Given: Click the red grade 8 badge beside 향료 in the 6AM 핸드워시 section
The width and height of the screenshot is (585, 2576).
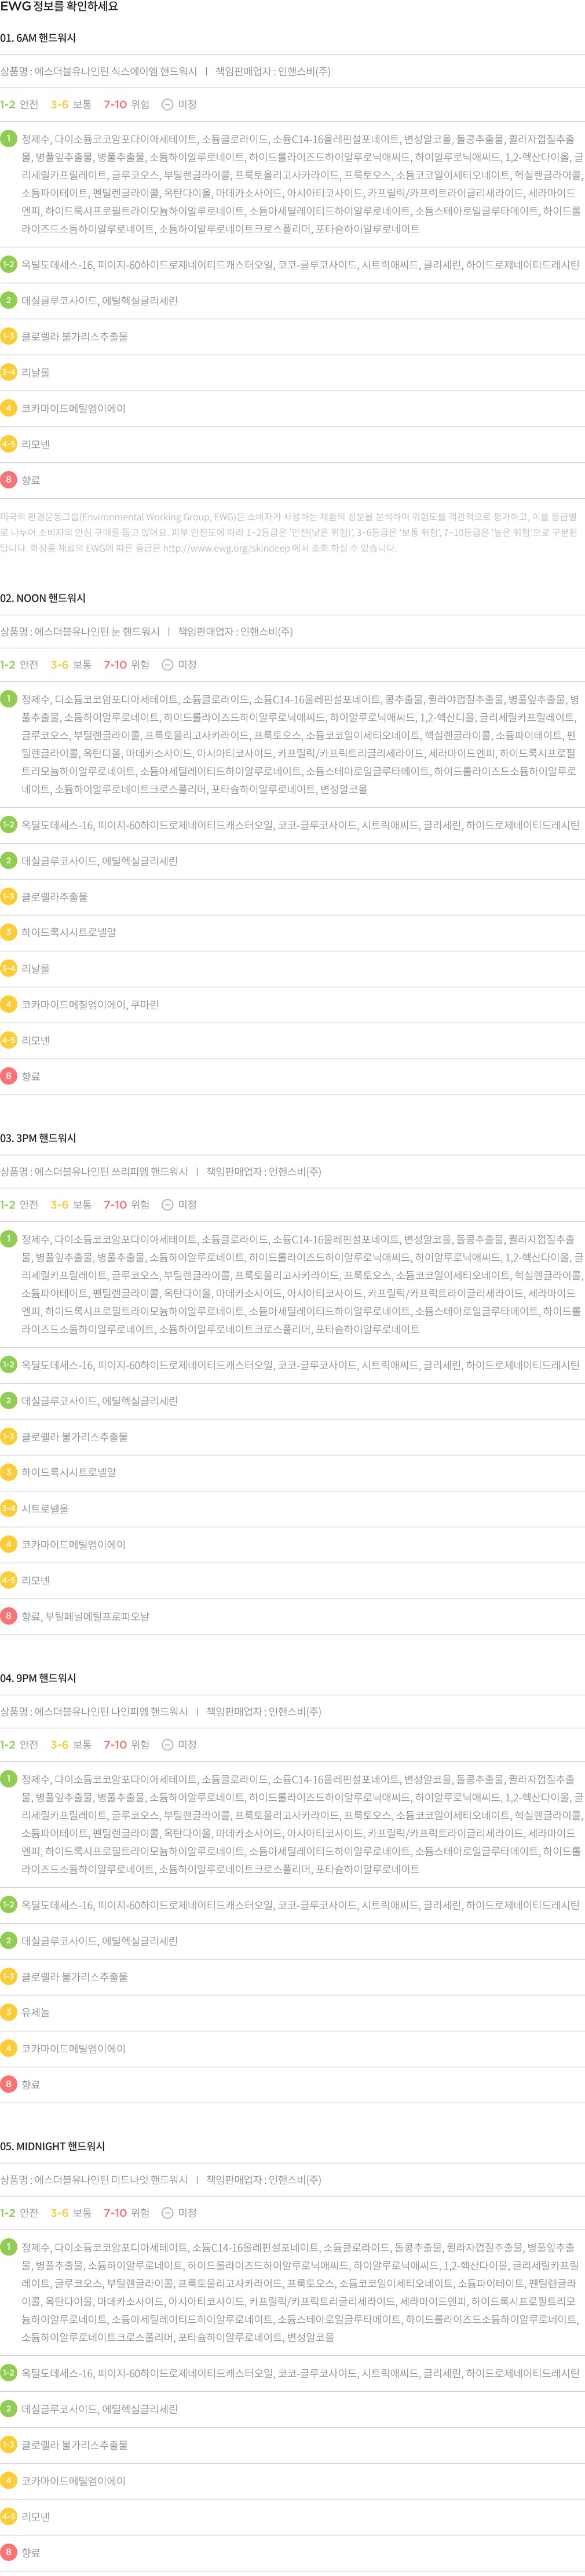Looking at the screenshot, I should pos(9,479).
